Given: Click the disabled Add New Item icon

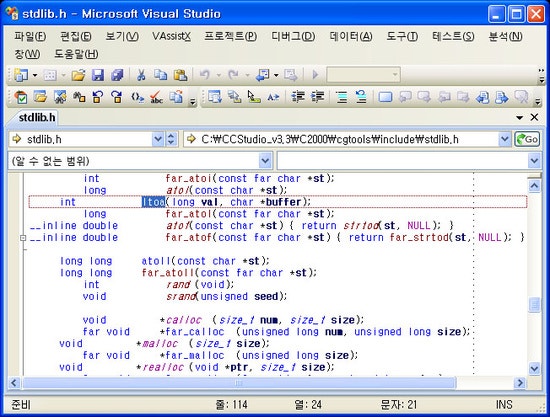Looking at the screenshot, I should pyautogui.click(x=50, y=75).
